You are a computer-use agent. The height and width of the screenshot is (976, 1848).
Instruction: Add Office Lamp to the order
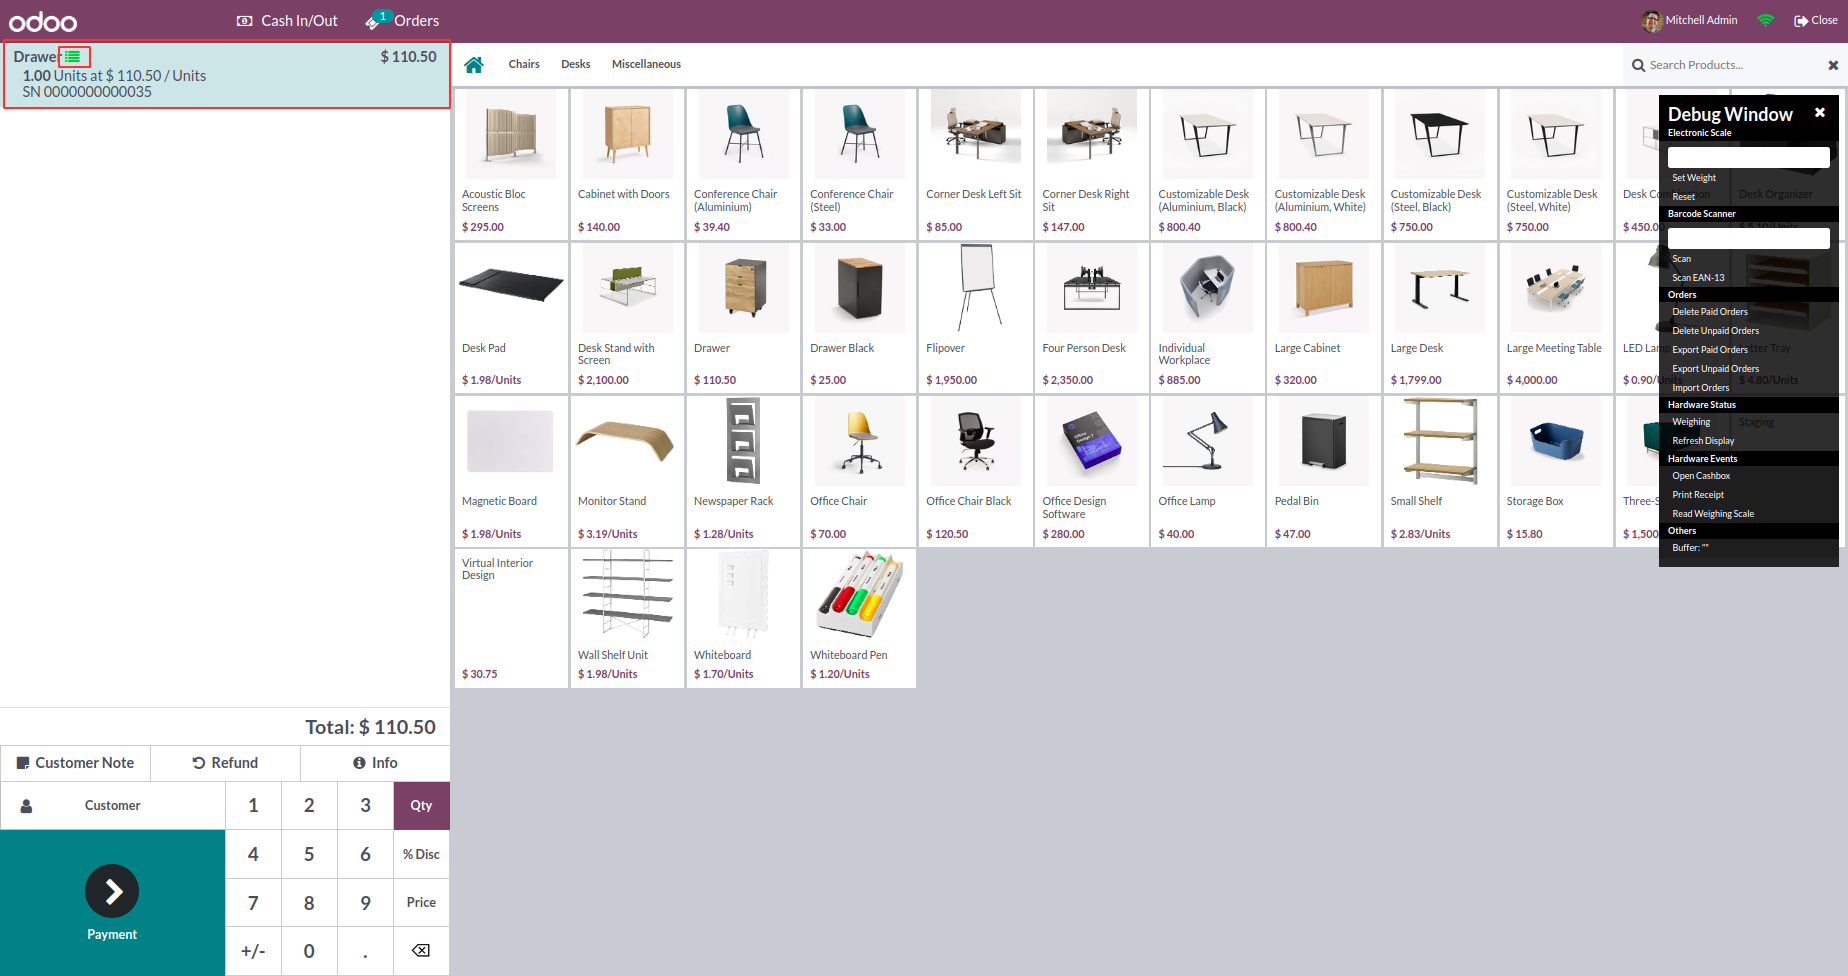(1207, 471)
